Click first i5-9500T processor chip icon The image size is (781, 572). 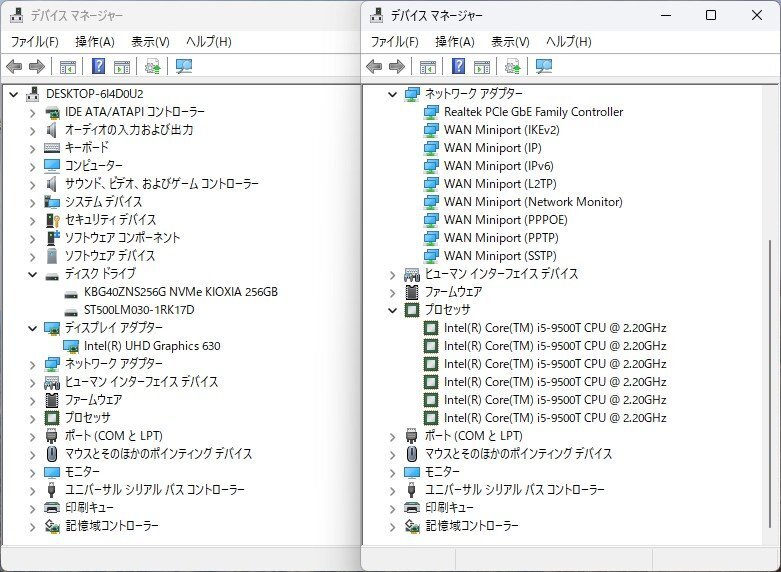(x=431, y=328)
